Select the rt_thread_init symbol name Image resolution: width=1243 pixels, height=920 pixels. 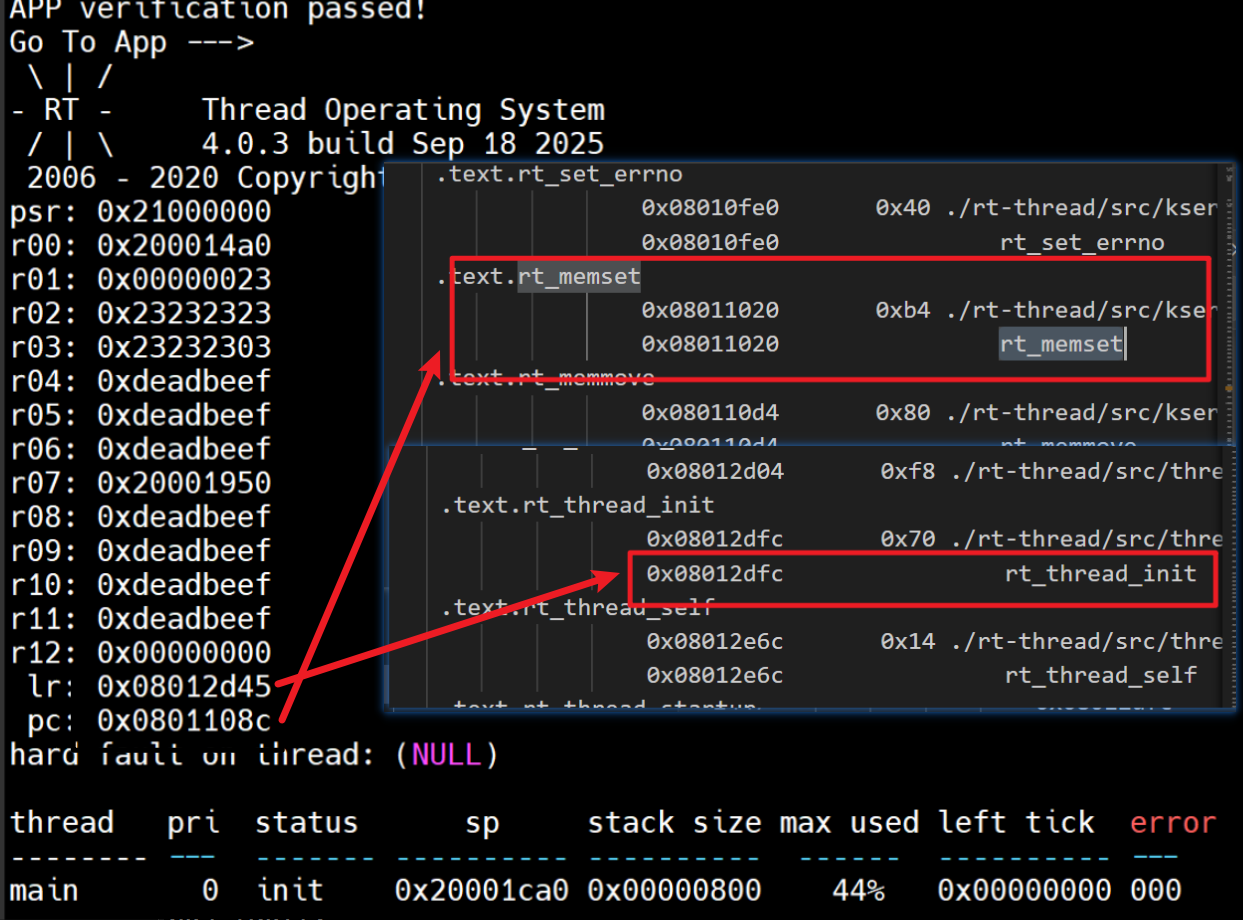(1100, 573)
